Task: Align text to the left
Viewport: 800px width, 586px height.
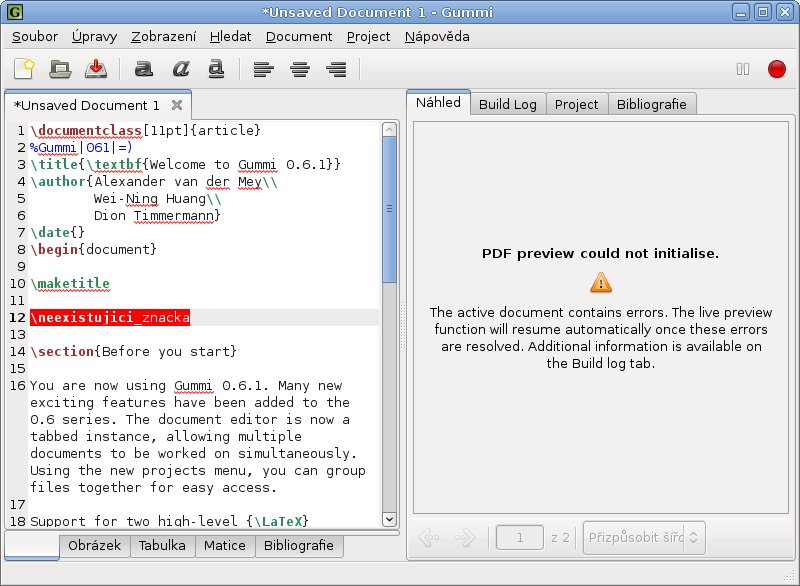Action: click(263, 69)
